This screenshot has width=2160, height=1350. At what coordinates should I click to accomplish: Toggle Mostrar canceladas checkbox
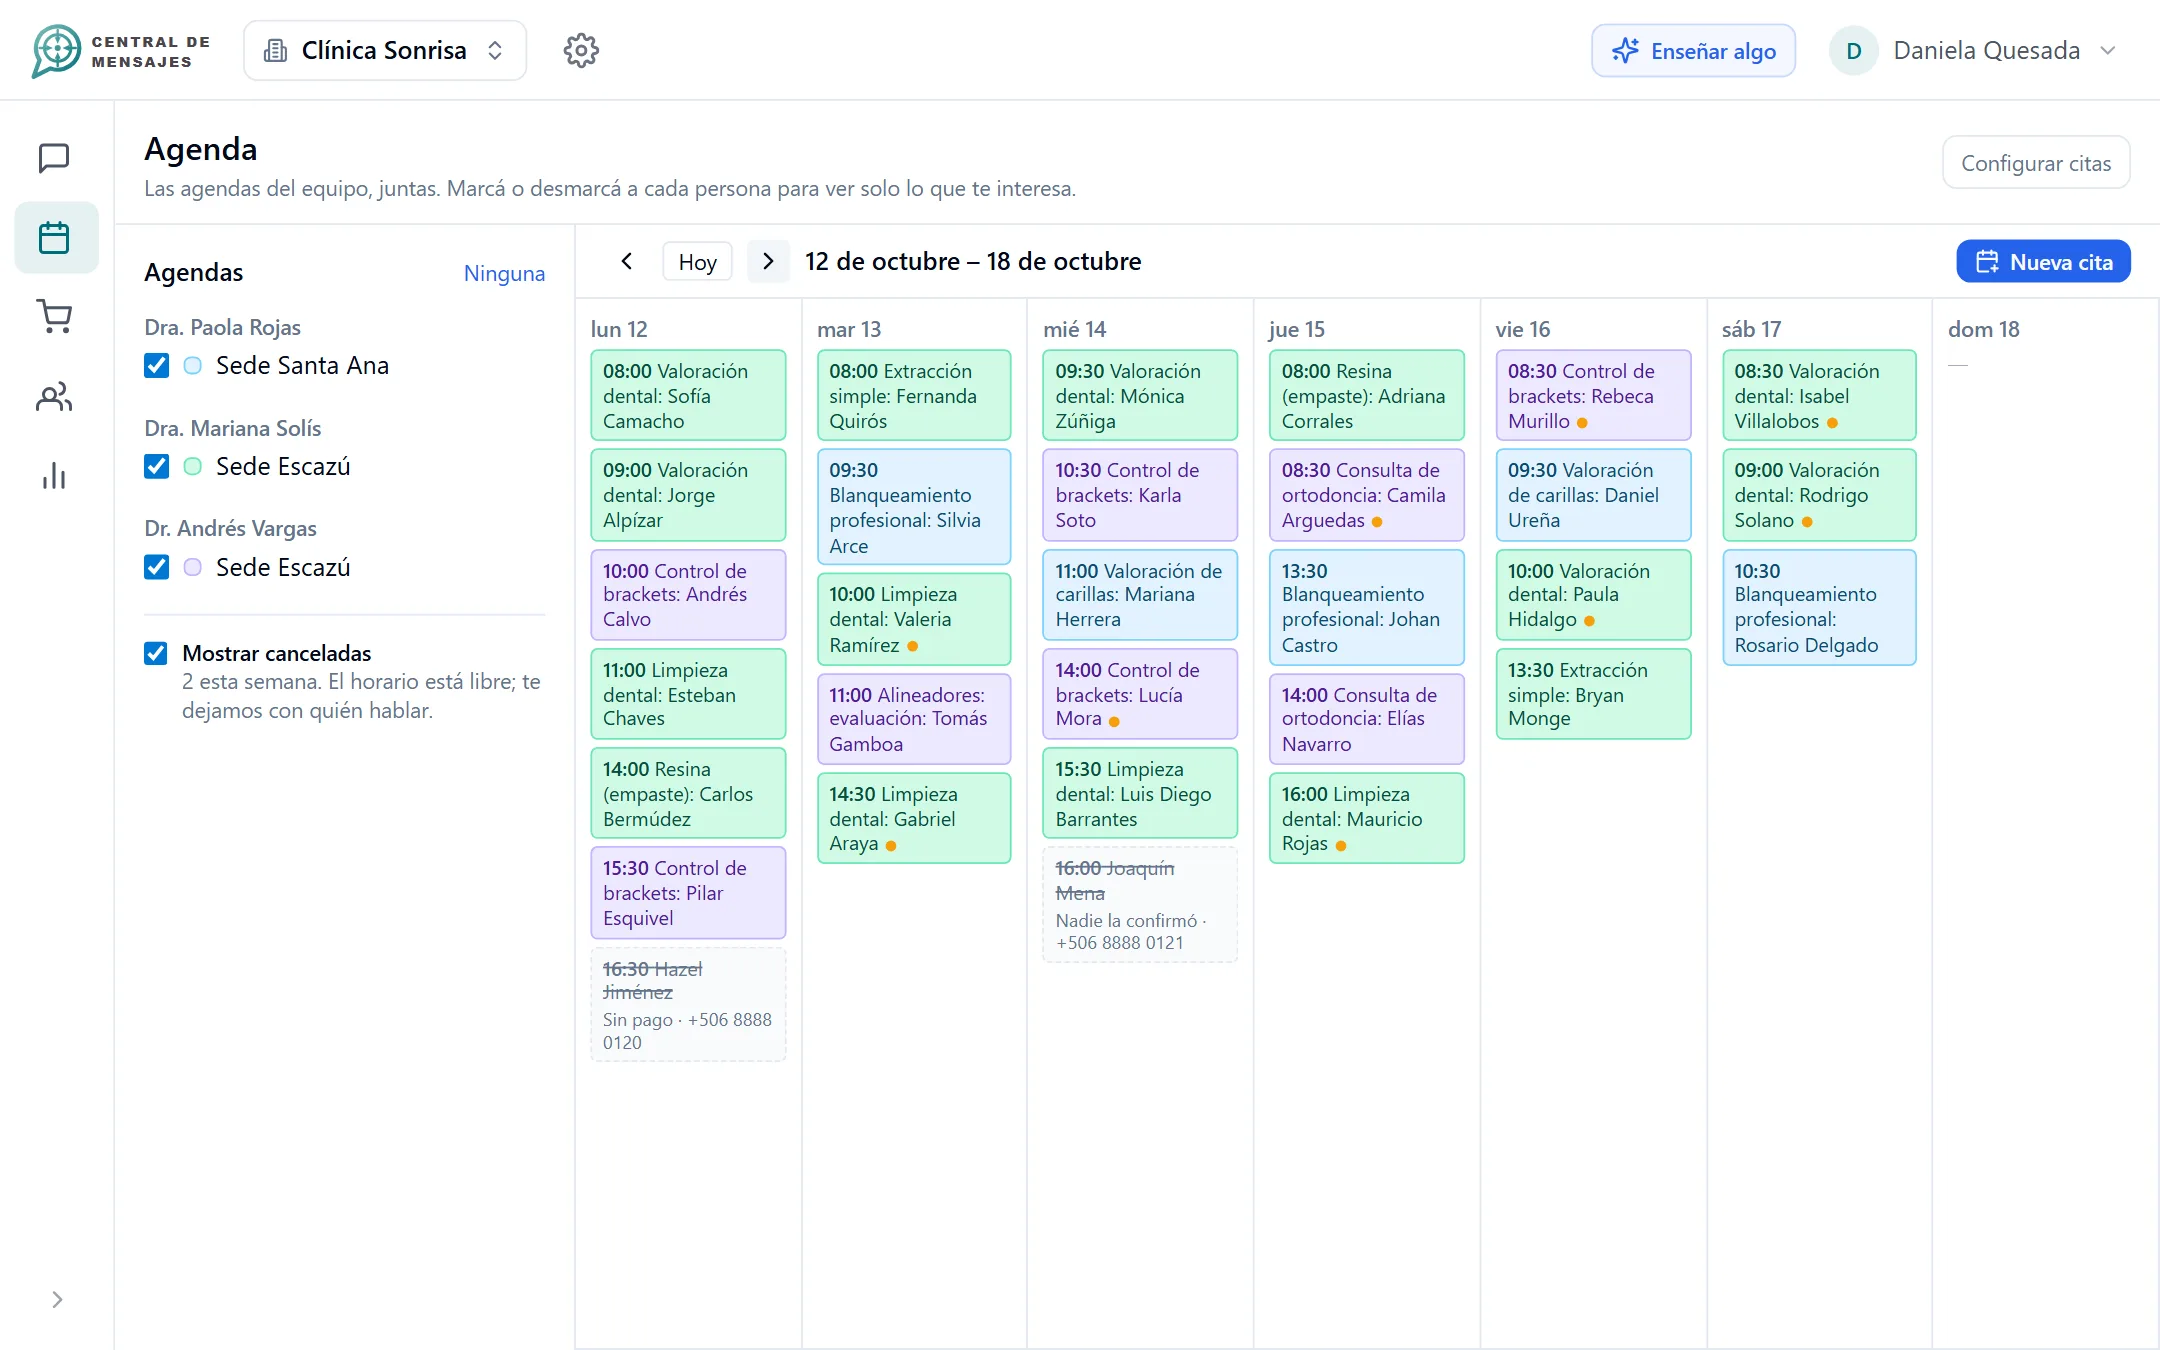[x=156, y=653]
